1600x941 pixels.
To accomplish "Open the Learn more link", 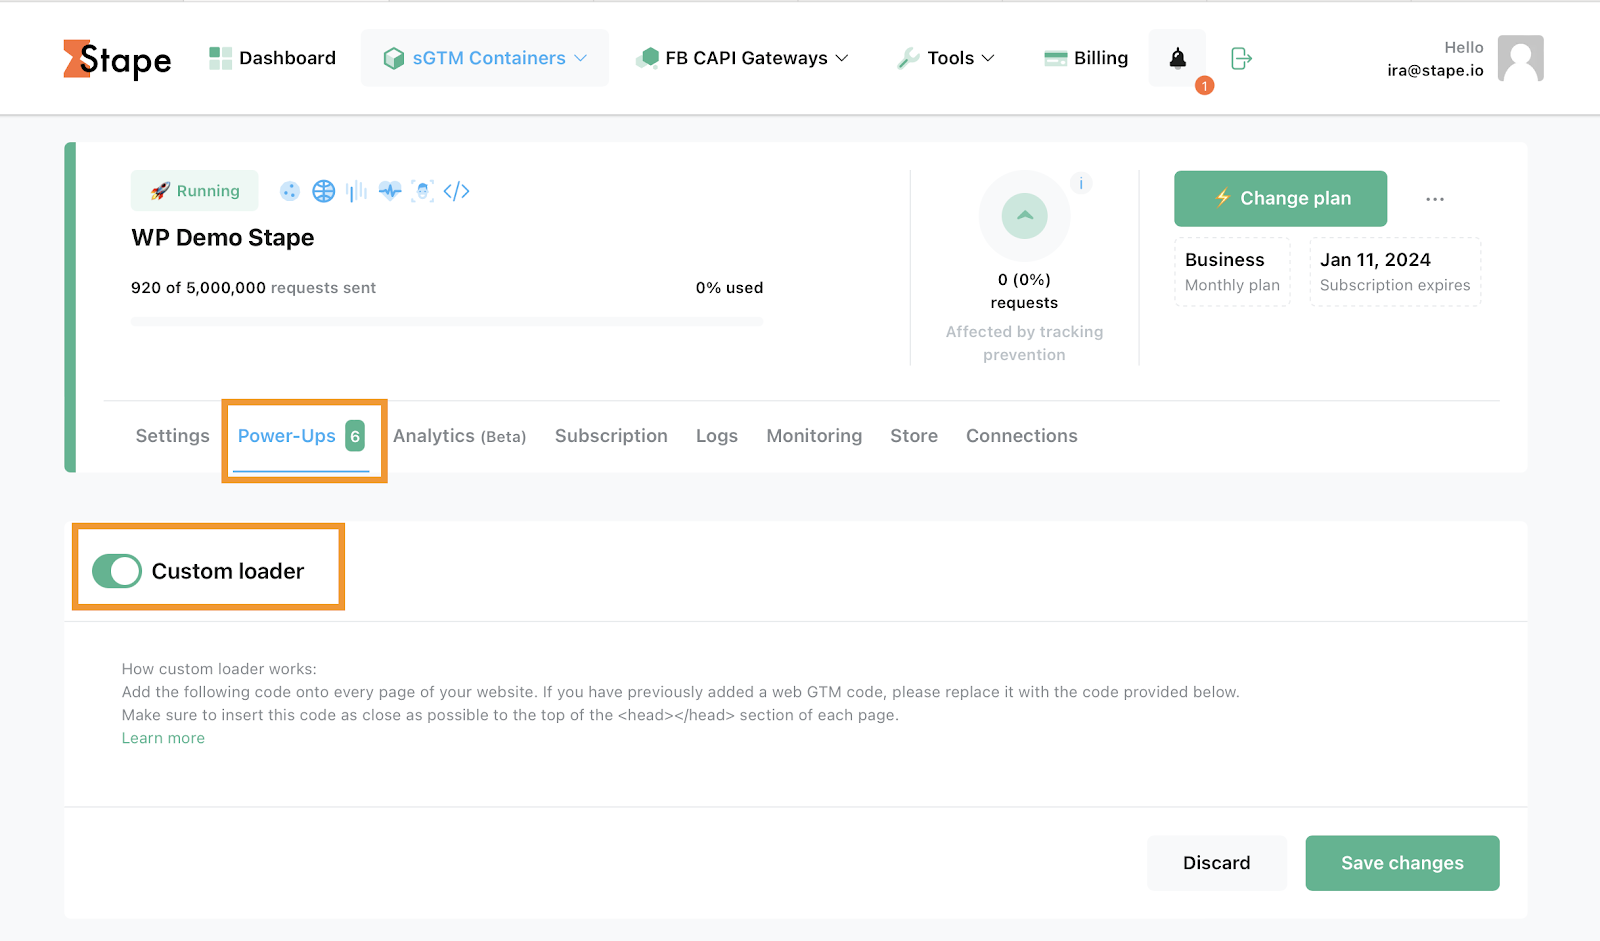I will [x=162, y=737].
